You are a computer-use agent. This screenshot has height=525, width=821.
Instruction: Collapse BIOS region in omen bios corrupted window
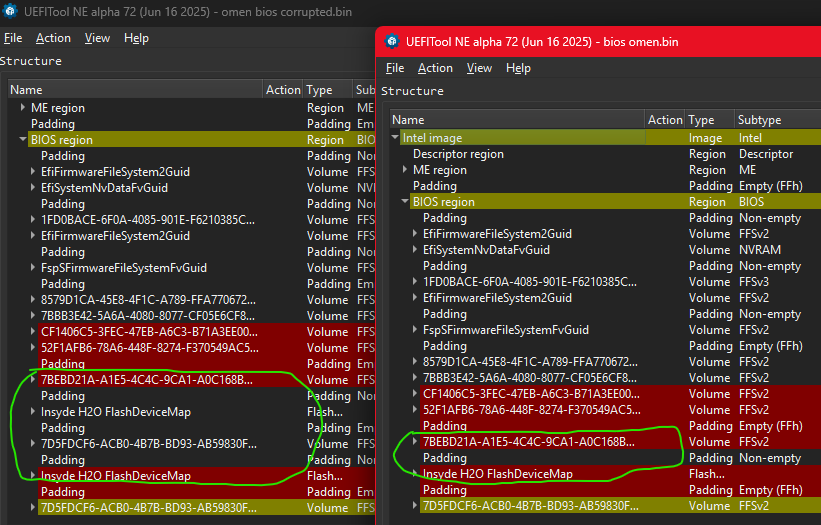pyautogui.click(x=23, y=140)
